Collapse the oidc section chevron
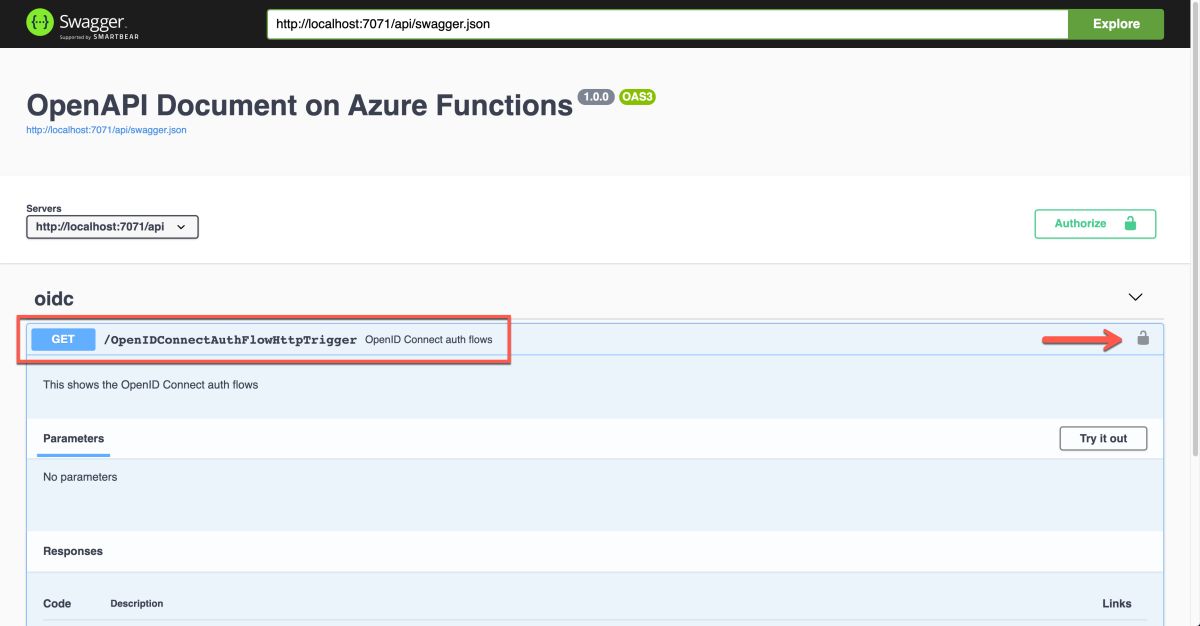 pos(1135,297)
